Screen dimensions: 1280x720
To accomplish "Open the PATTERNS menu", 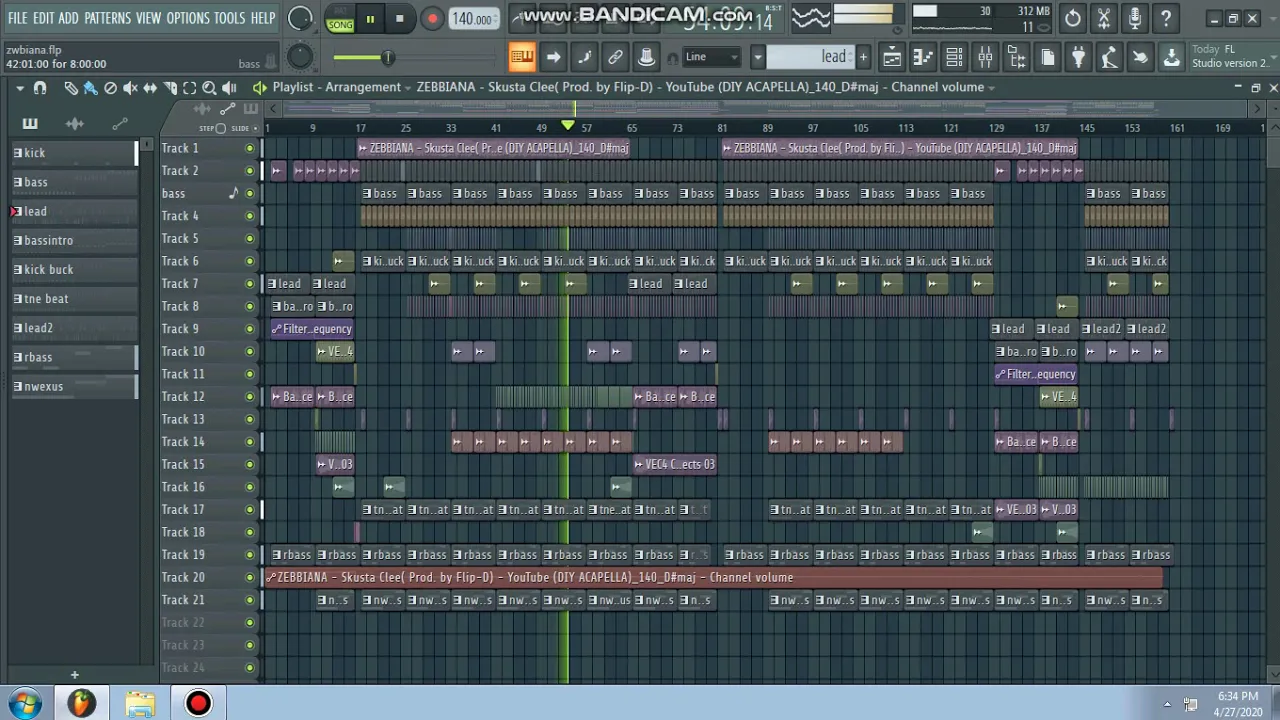I will (107, 18).
